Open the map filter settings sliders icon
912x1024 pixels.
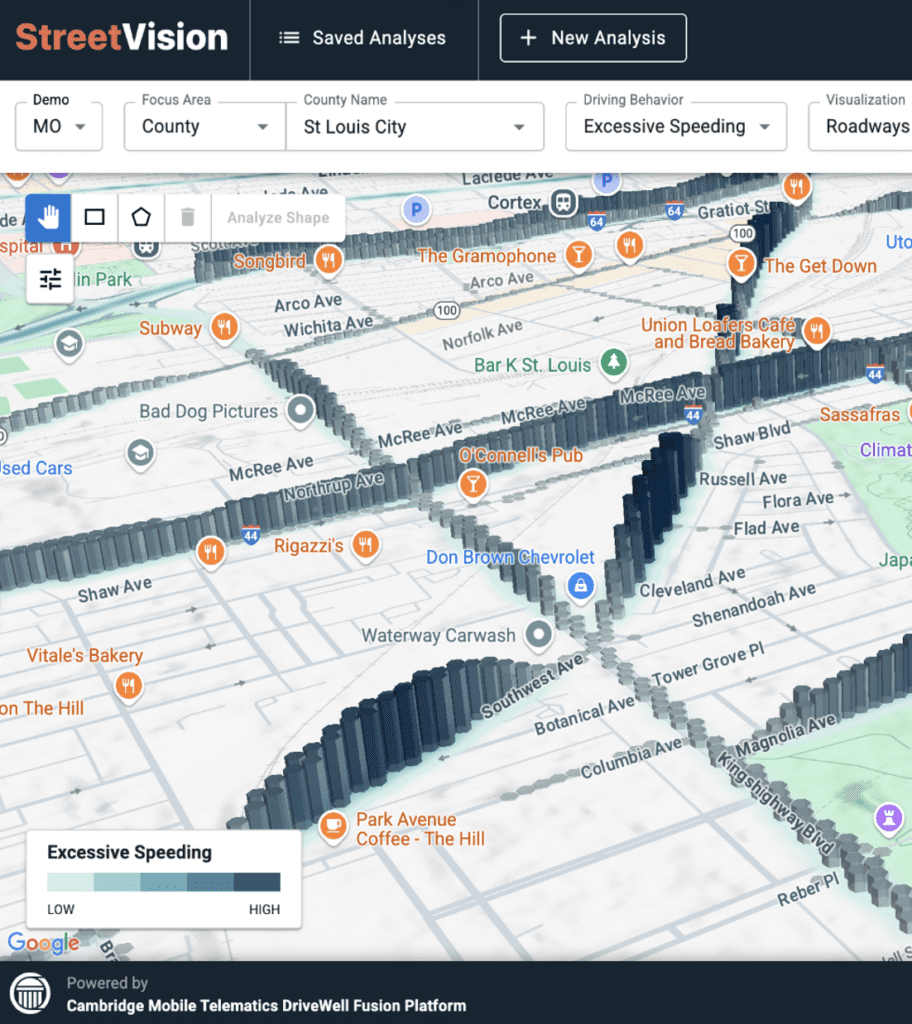[50, 280]
